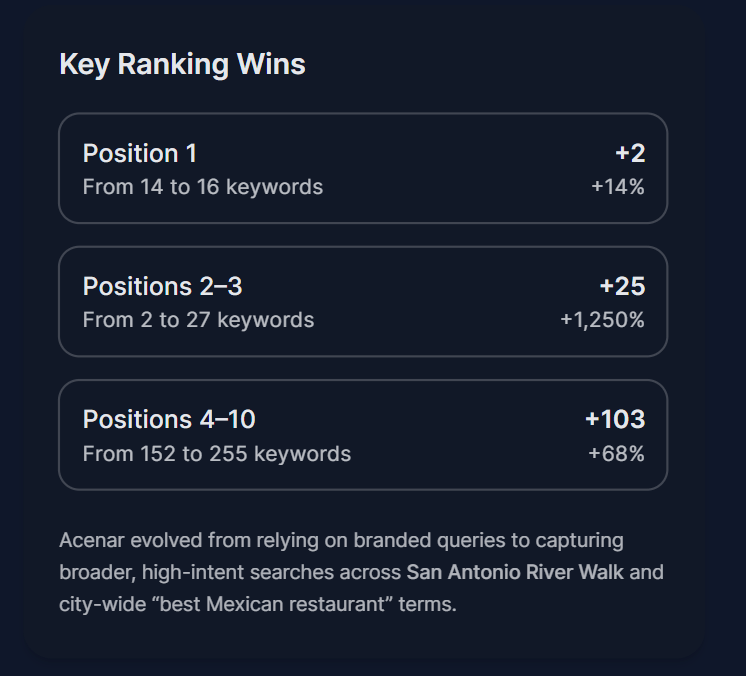The height and width of the screenshot is (676, 746).
Task: Select the "Positions 2–3" card title
Action: 162,286
